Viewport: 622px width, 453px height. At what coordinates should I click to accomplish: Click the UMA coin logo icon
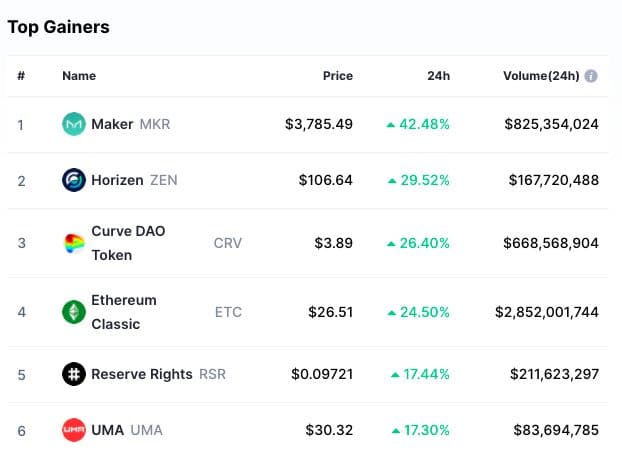click(x=74, y=430)
